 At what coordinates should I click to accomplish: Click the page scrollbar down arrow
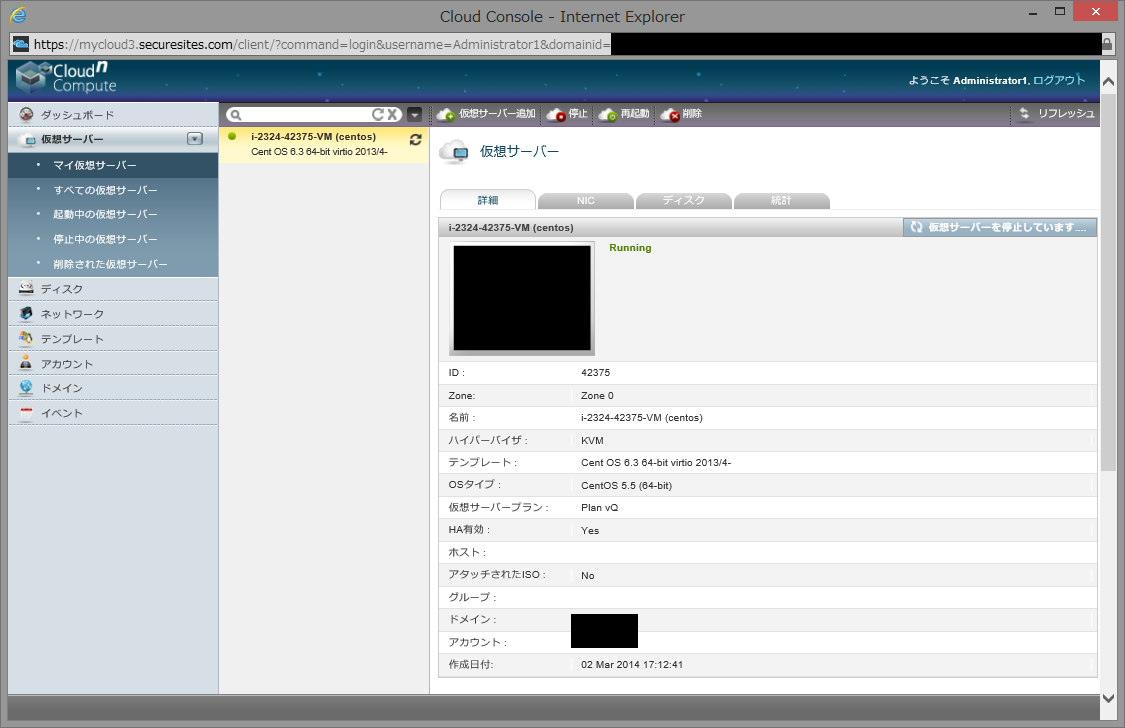click(x=1108, y=698)
